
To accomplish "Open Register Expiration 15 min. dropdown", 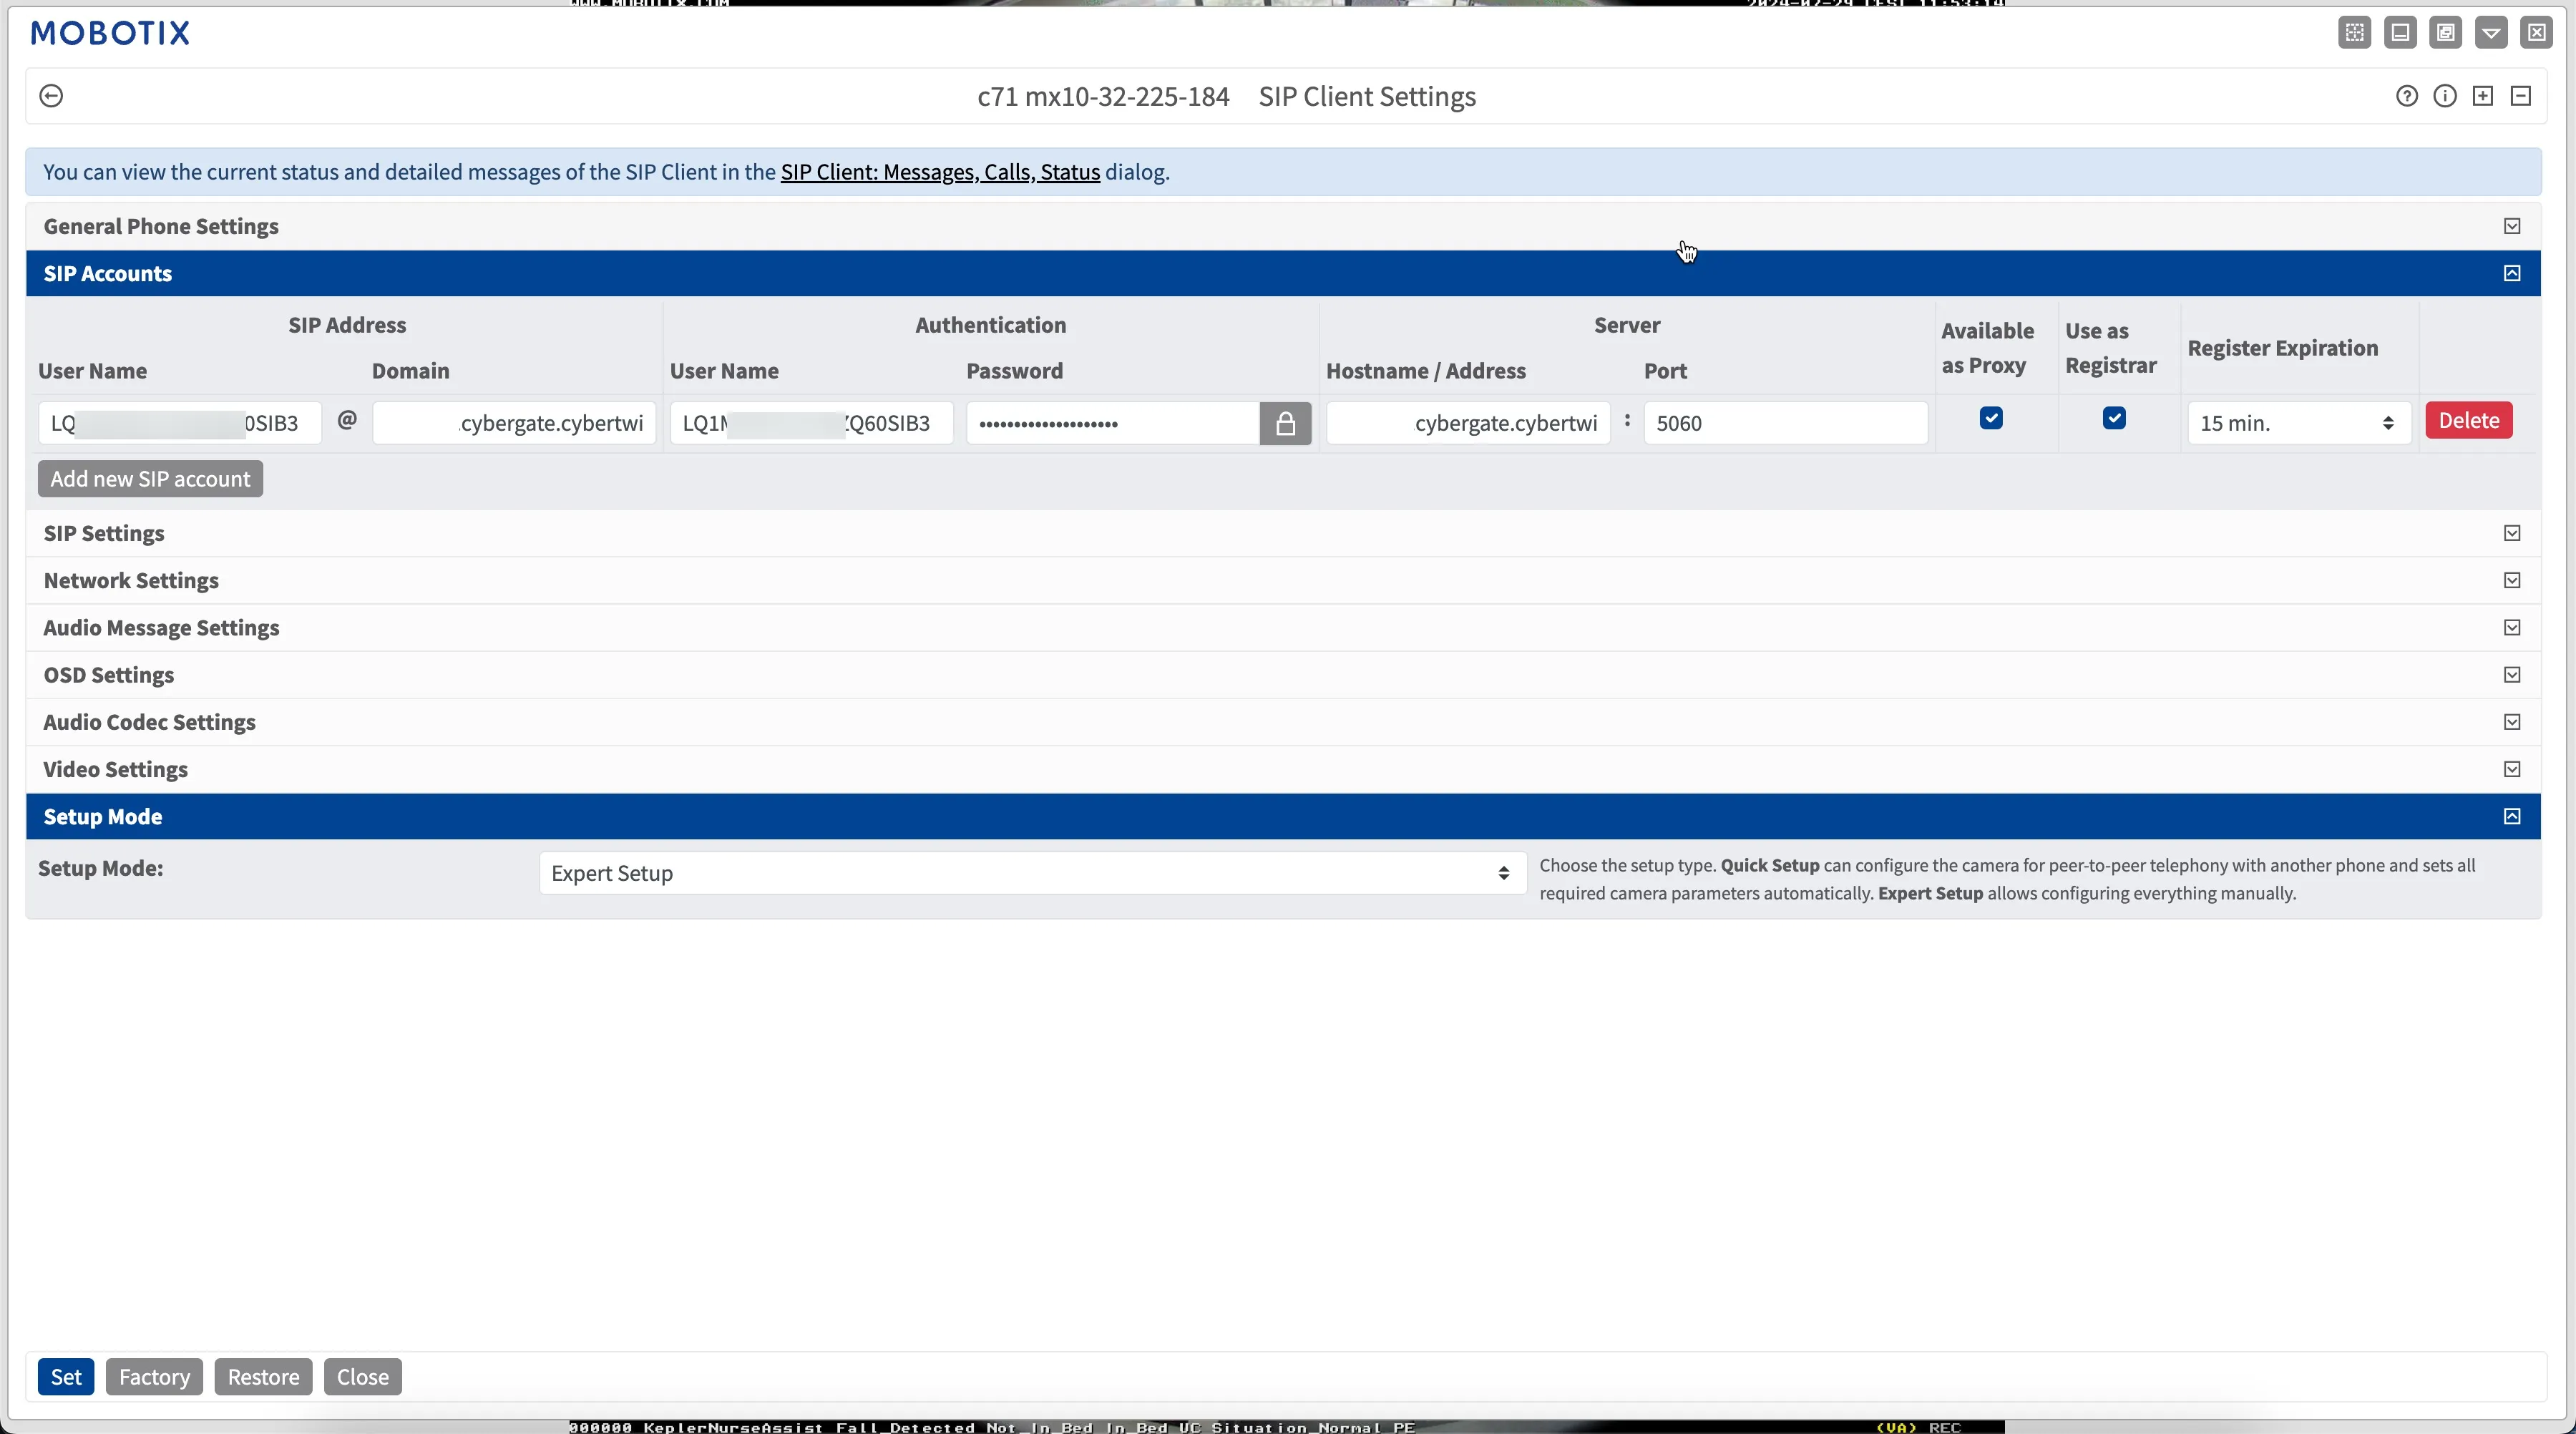I will [x=2299, y=423].
